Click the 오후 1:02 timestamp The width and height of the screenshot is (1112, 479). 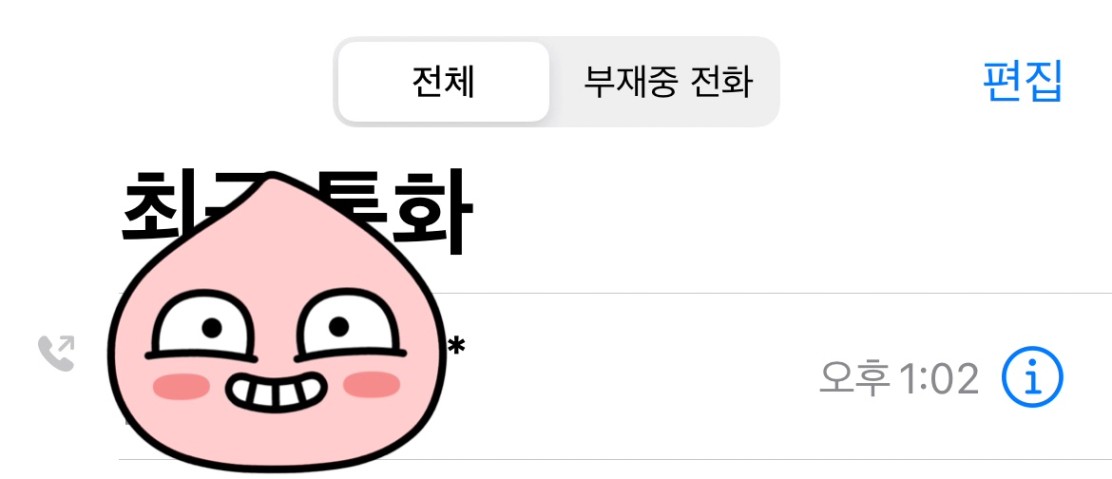click(x=899, y=378)
